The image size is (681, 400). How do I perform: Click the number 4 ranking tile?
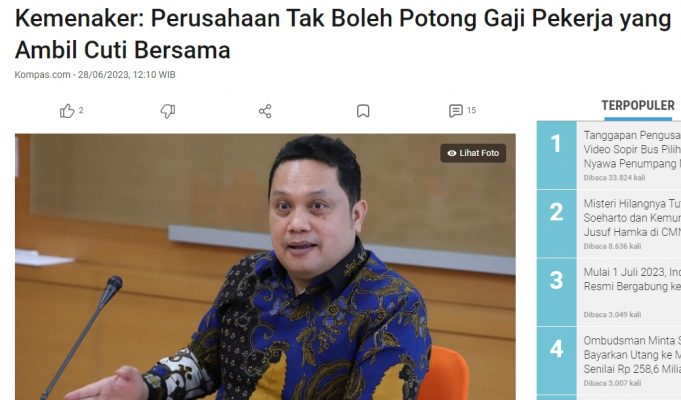(x=556, y=361)
